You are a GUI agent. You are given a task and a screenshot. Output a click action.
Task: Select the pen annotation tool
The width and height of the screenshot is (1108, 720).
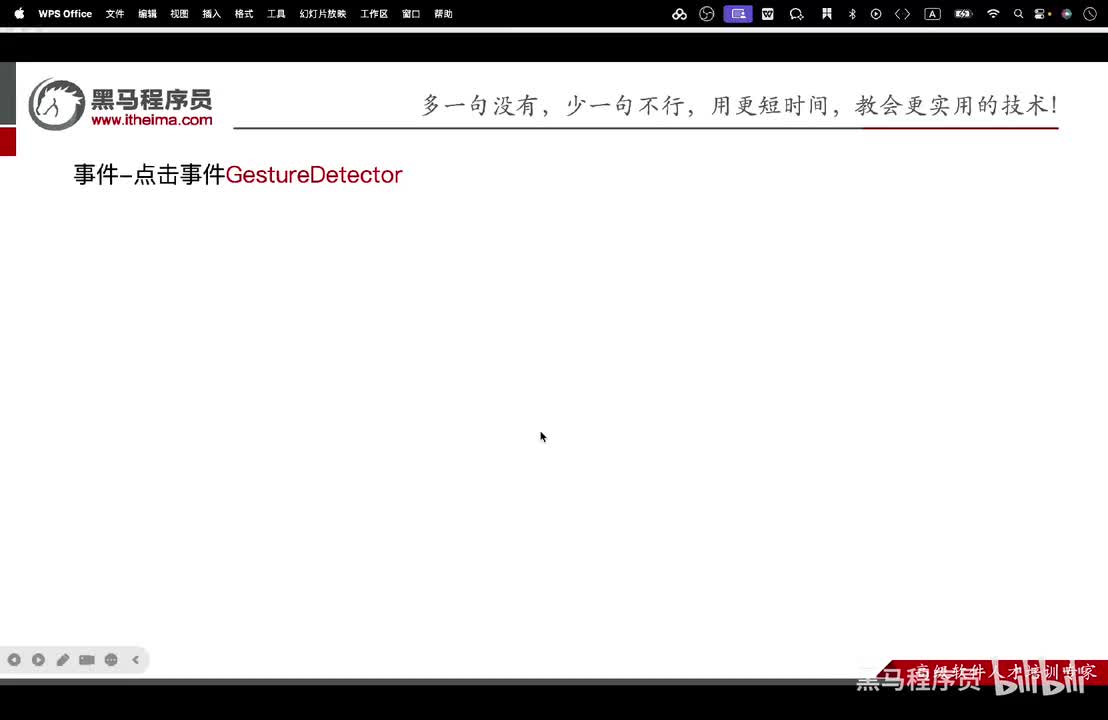(63, 659)
